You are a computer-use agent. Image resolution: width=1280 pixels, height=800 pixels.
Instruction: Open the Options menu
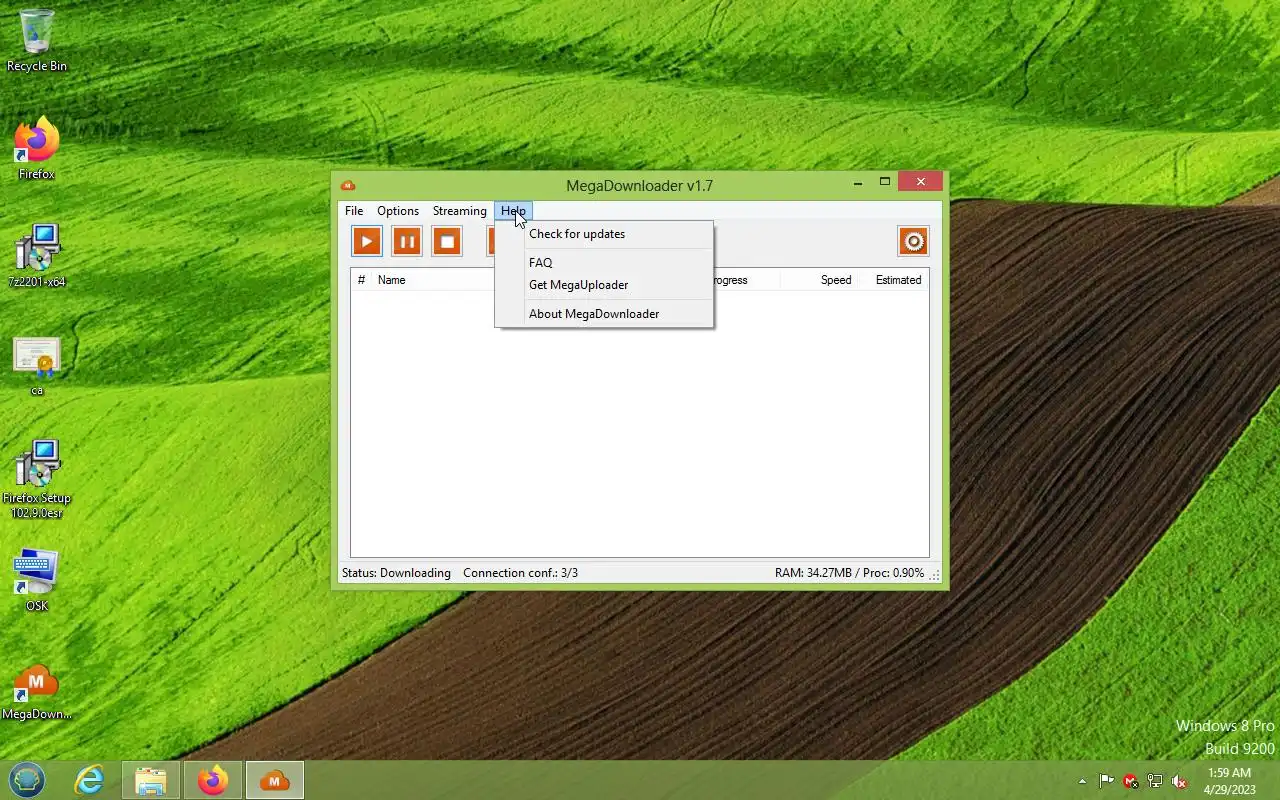(398, 211)
